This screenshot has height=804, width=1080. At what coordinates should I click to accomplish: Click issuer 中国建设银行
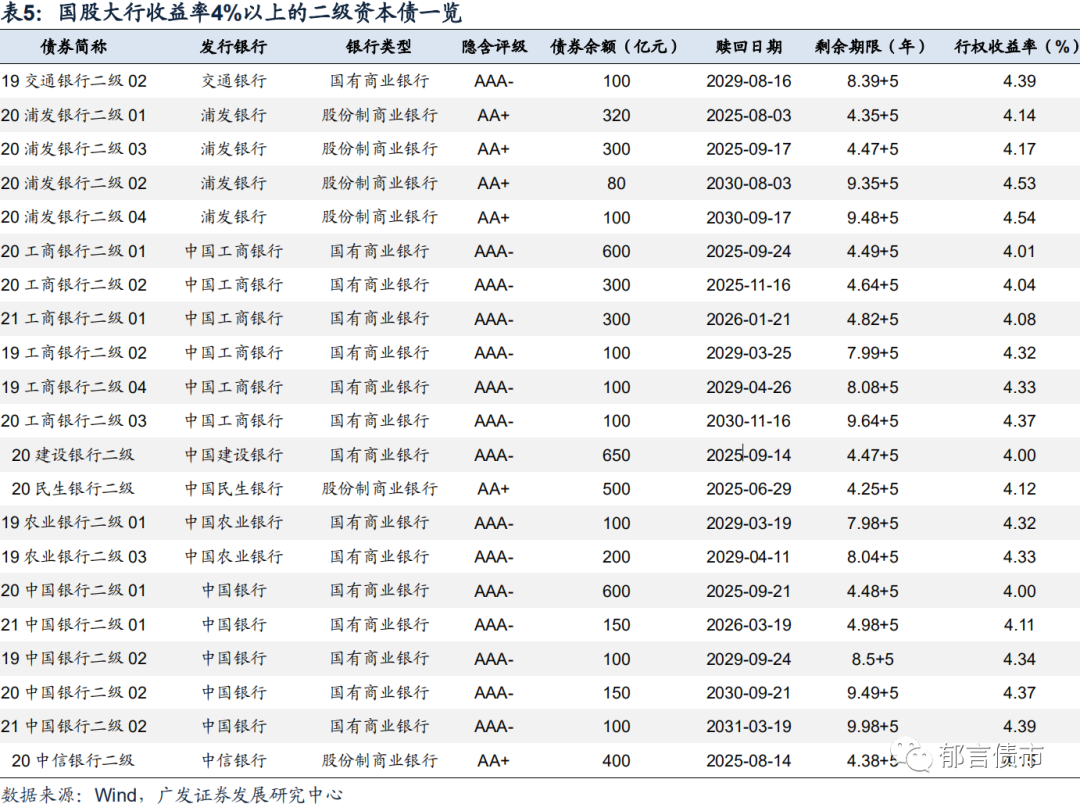pos(233,455)
